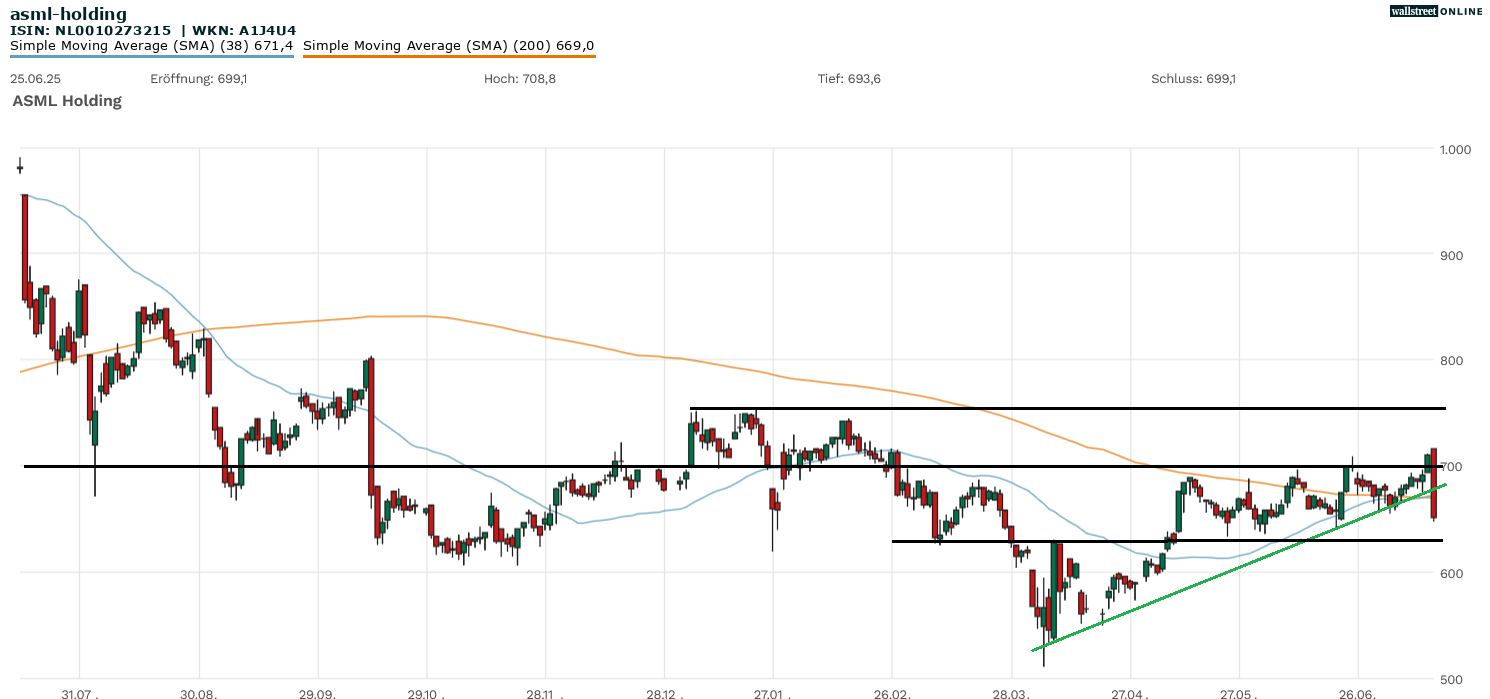Toggle the SMA (38) legend entry
1490x699 pixels.
pyautogui.click(x=151, y=46)
